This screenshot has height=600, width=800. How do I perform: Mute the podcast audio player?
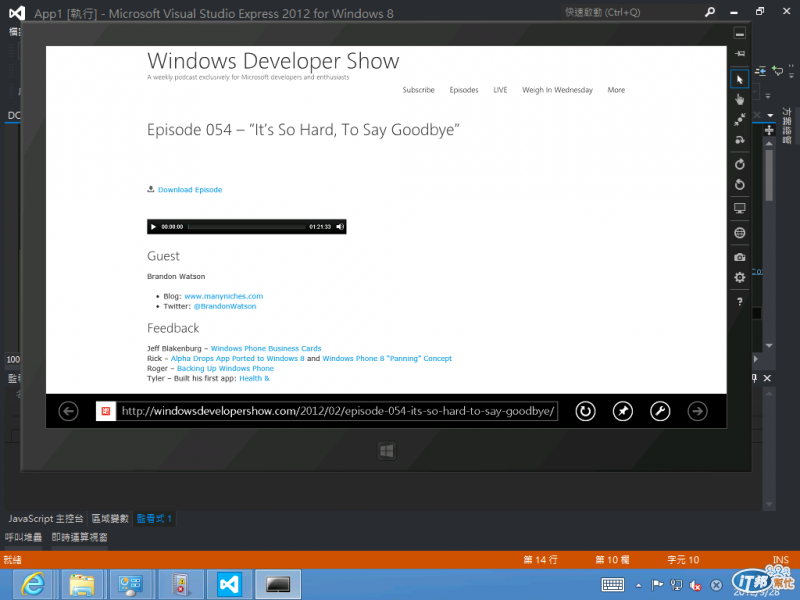[340, 227]
